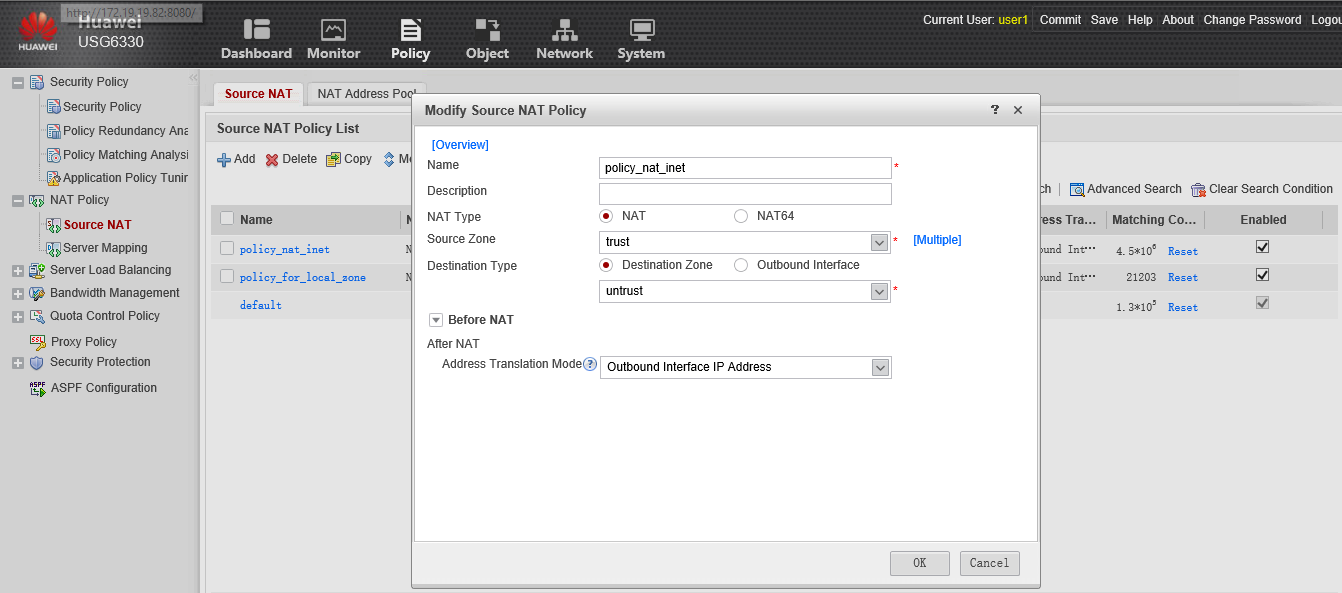Screen dimensions: 1342x593
Task: Toggle Enabled checkbox for policy_nat_inet row
Action: pos(1262,247)
